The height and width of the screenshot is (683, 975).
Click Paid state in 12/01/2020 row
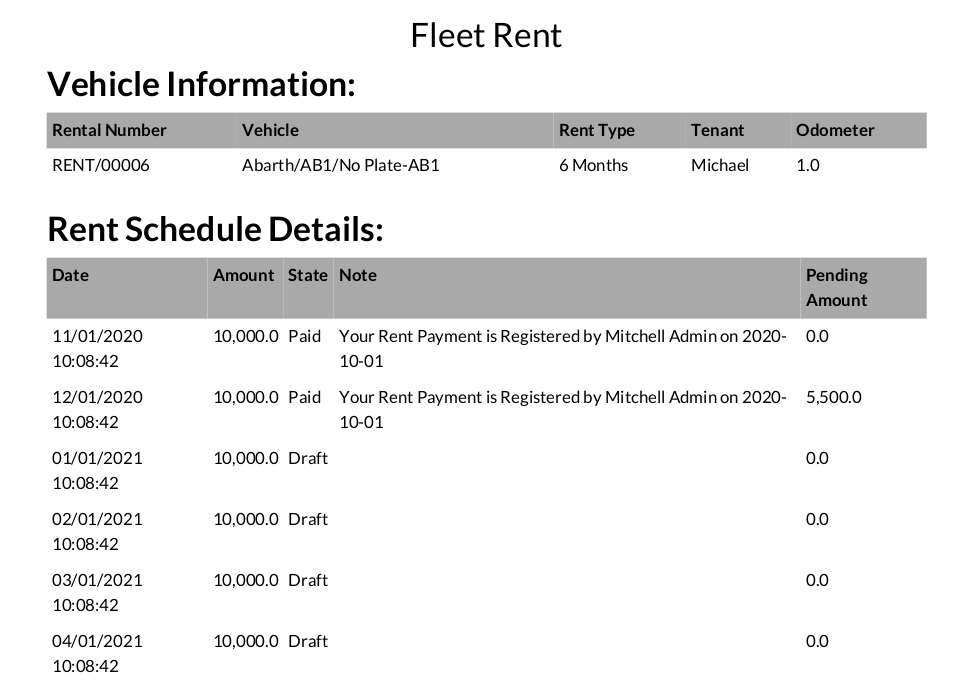[x=305, y=397]
